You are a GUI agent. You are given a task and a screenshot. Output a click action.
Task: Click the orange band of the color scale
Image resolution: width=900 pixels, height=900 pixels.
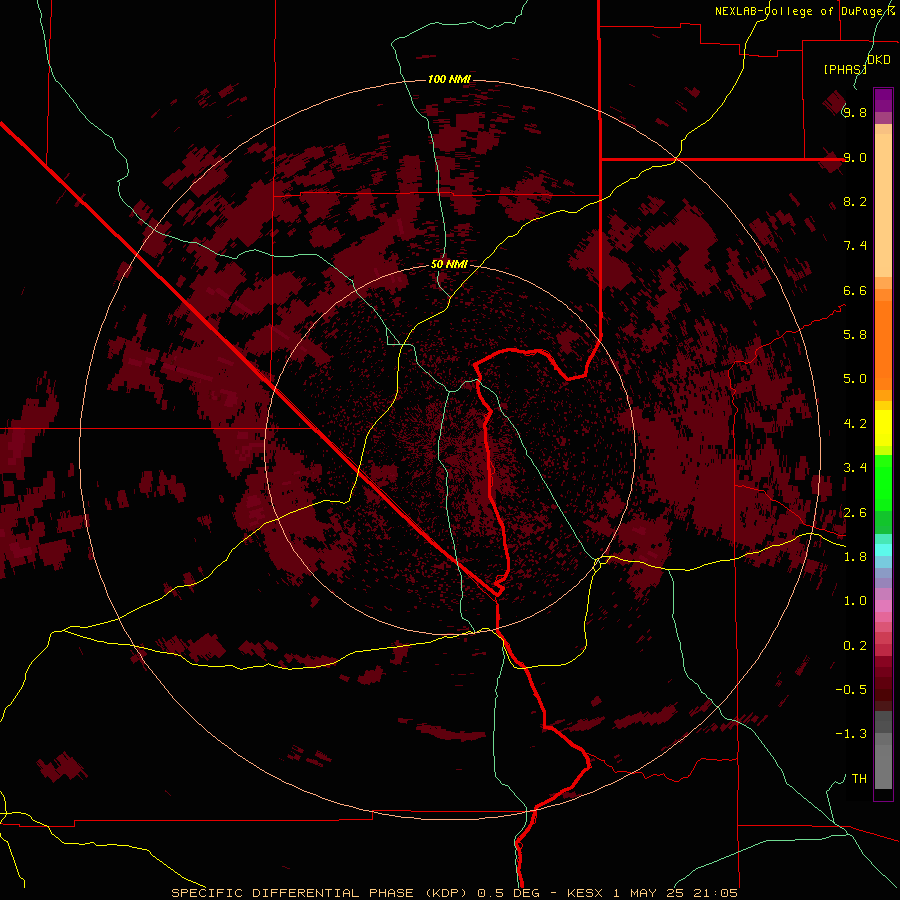coord(883,345)
